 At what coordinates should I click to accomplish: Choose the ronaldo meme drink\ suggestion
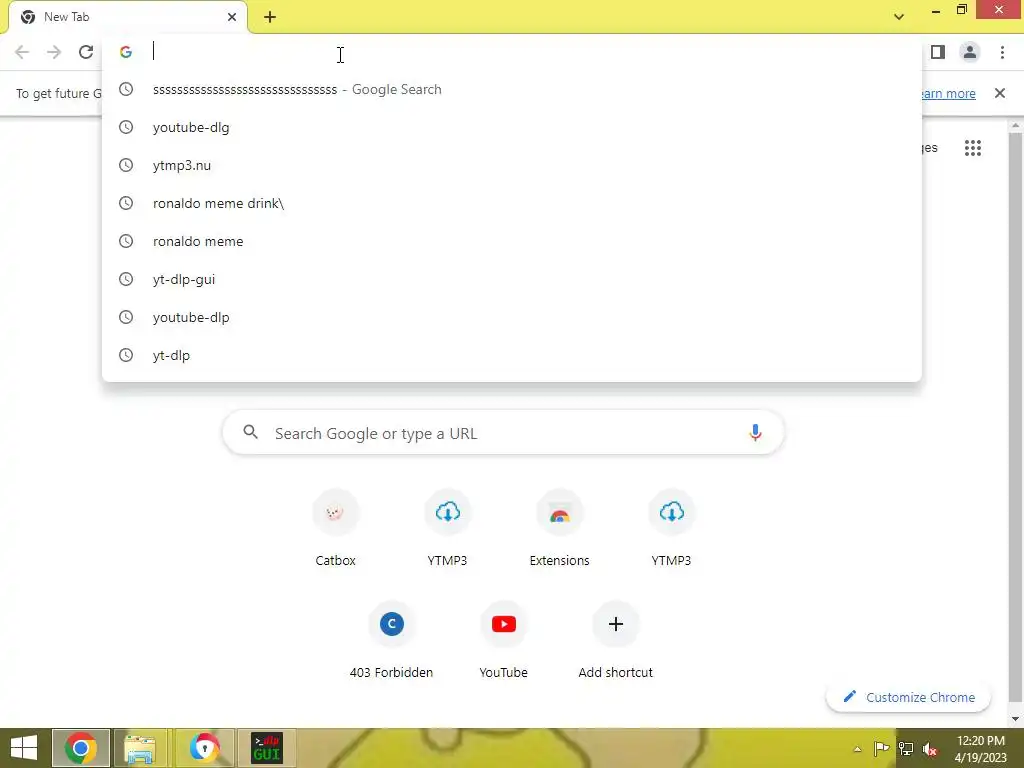click(512, 203)
